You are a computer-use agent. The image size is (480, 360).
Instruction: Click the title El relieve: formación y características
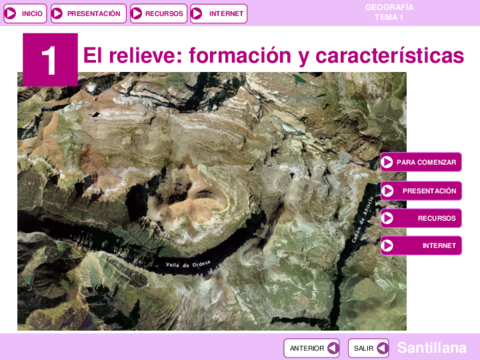point(273,55)
